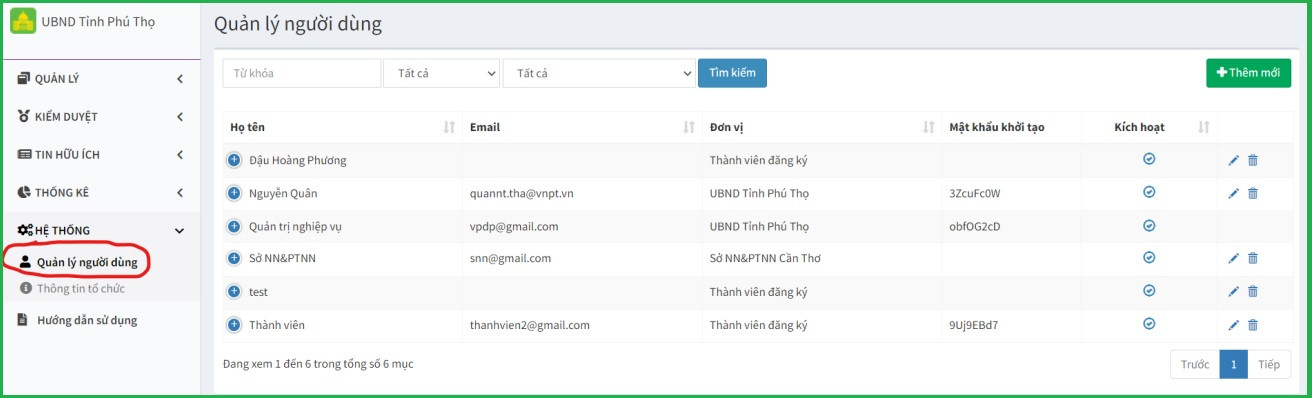Click the Tìm kiếm search button
This screenshot has height=398, width=1312.
(x=732, y=73)
